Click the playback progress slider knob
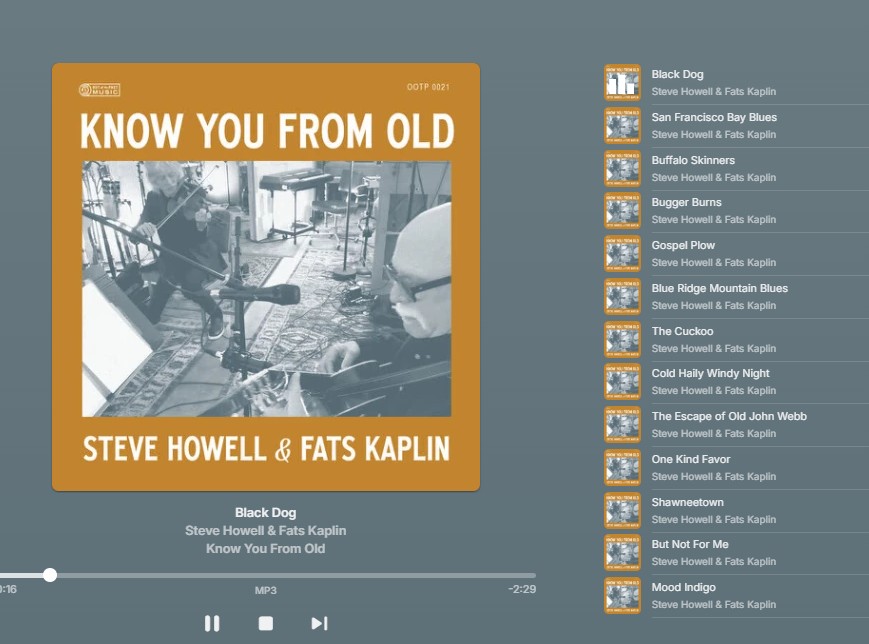869x644 pixels. pos(50,575)
